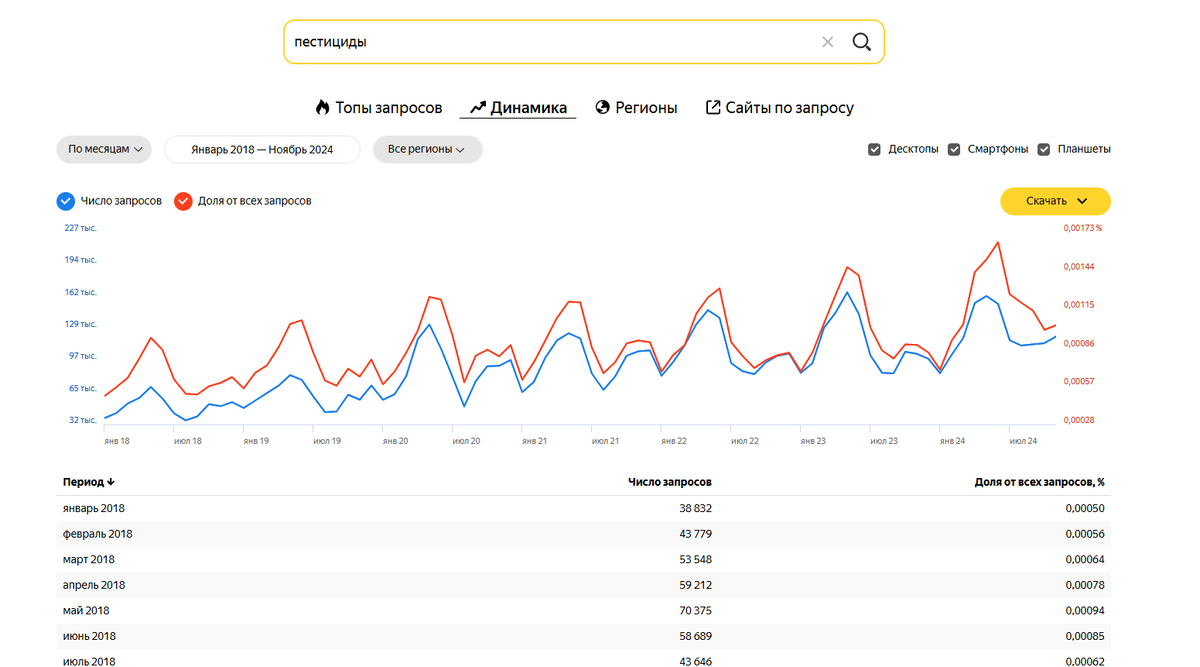This screenshot has width=1200, height=667.
Task: Open the date range picker Январь 2018 — Ноябрь 2024
Action: 262,149
